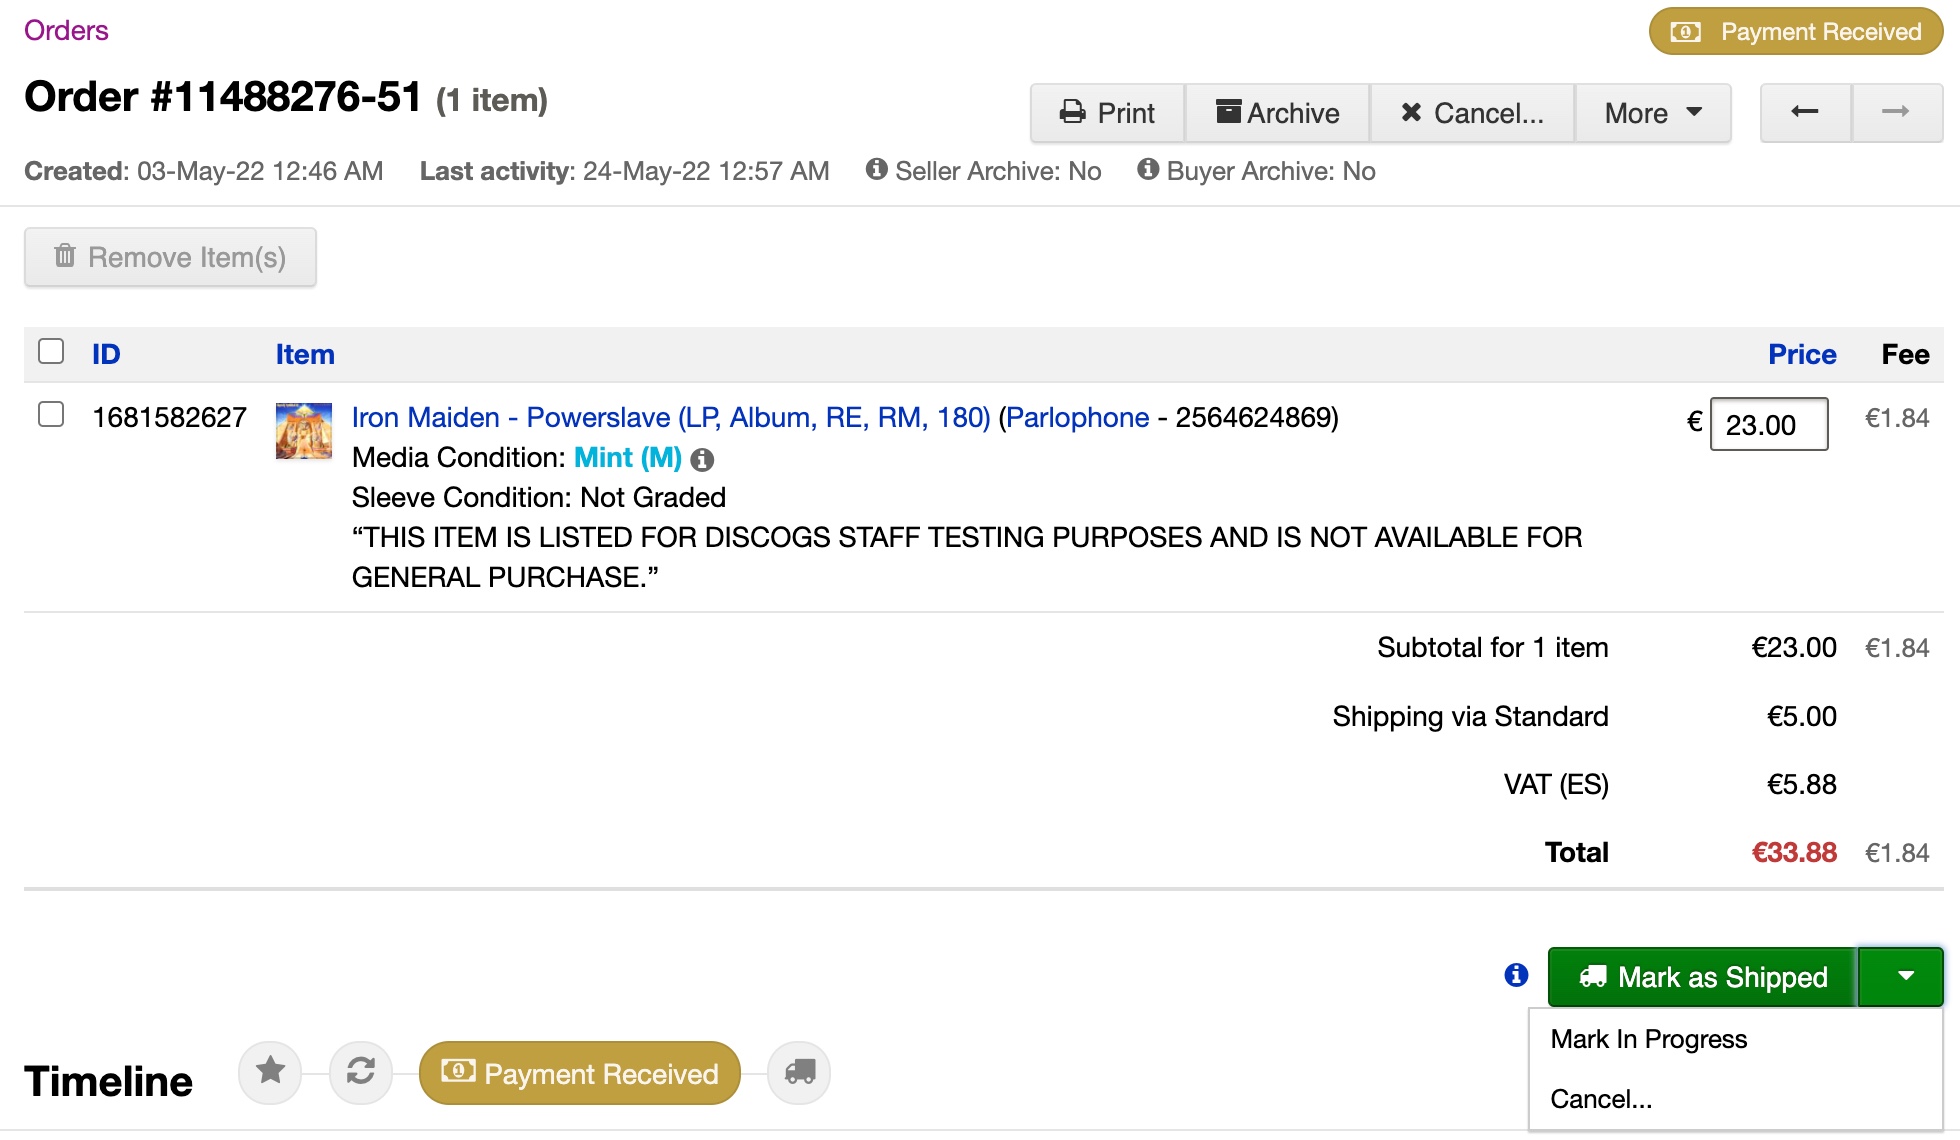Screen dimensions: 1960x1140
Task: Open the More dropdown
Action: pos(1652,112)
